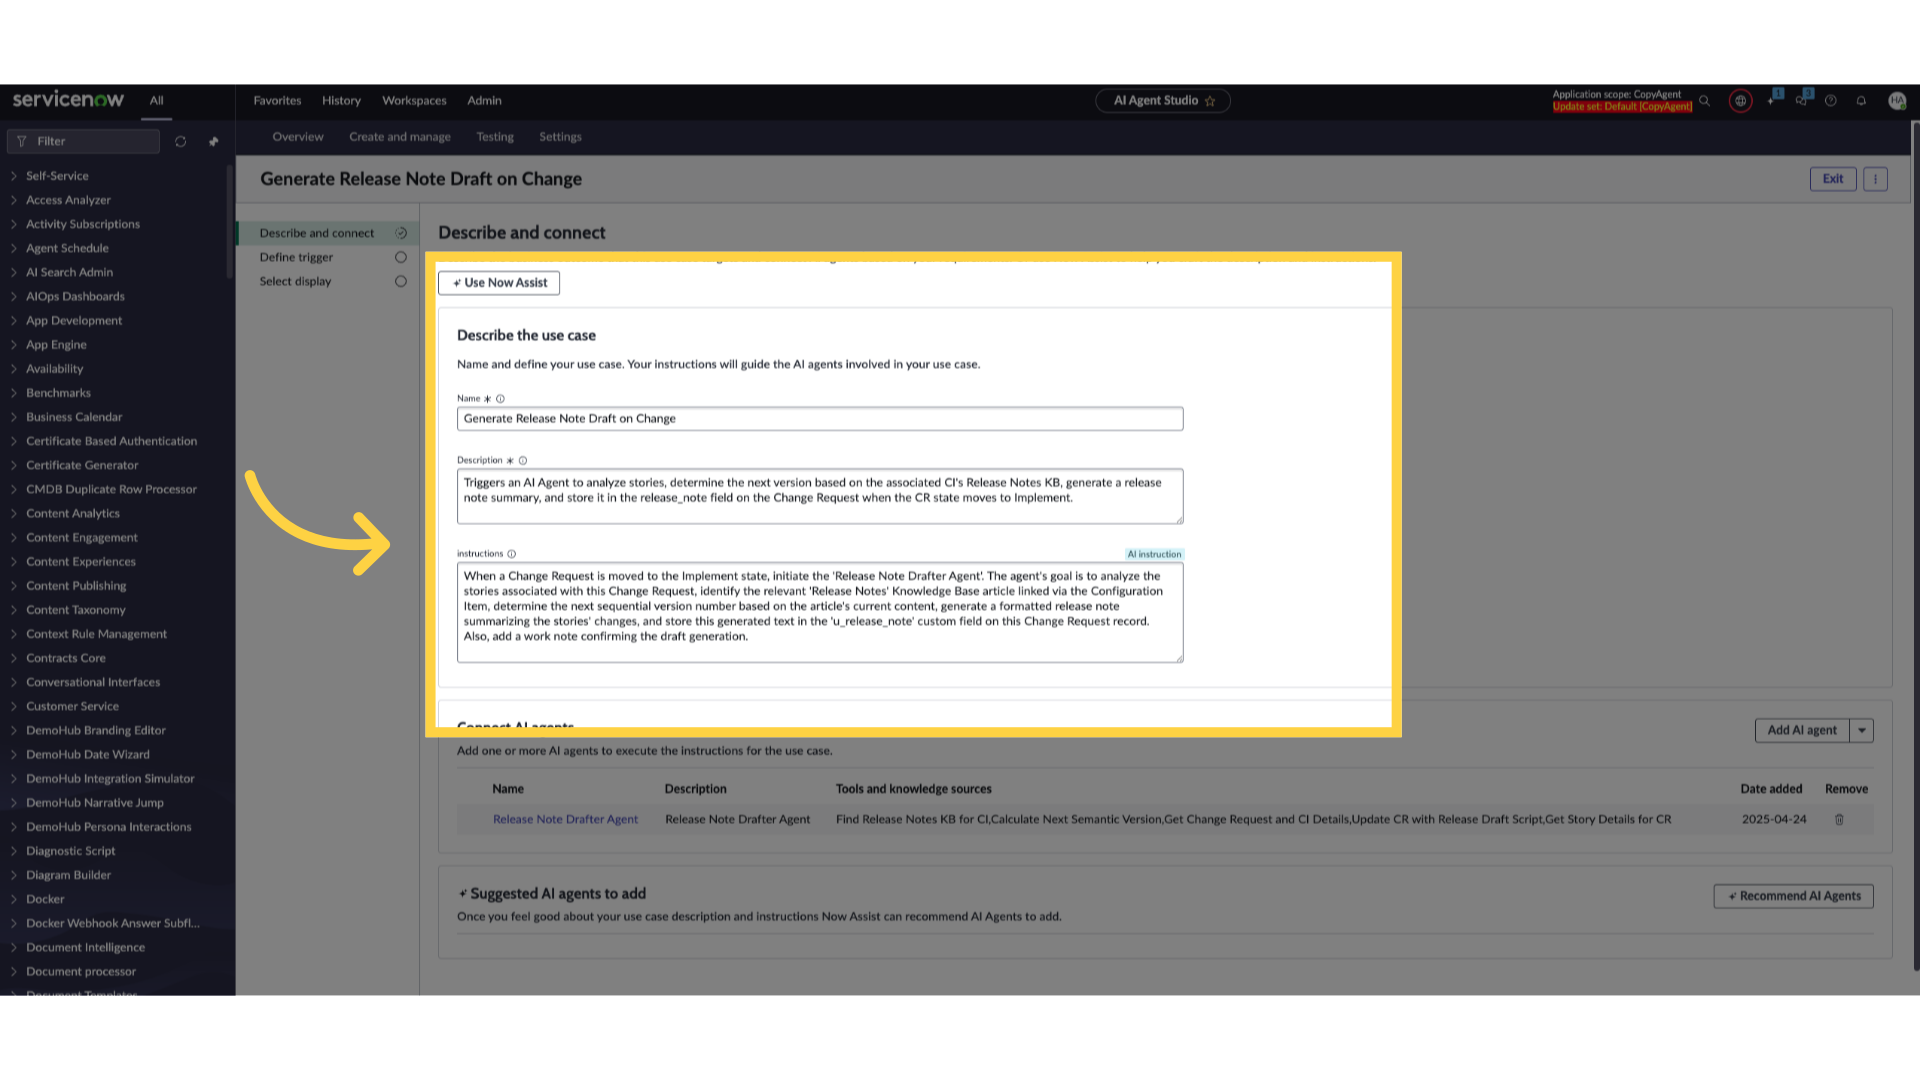
Task: Show the Name field info tooltip icon
Action: point(501,399)
